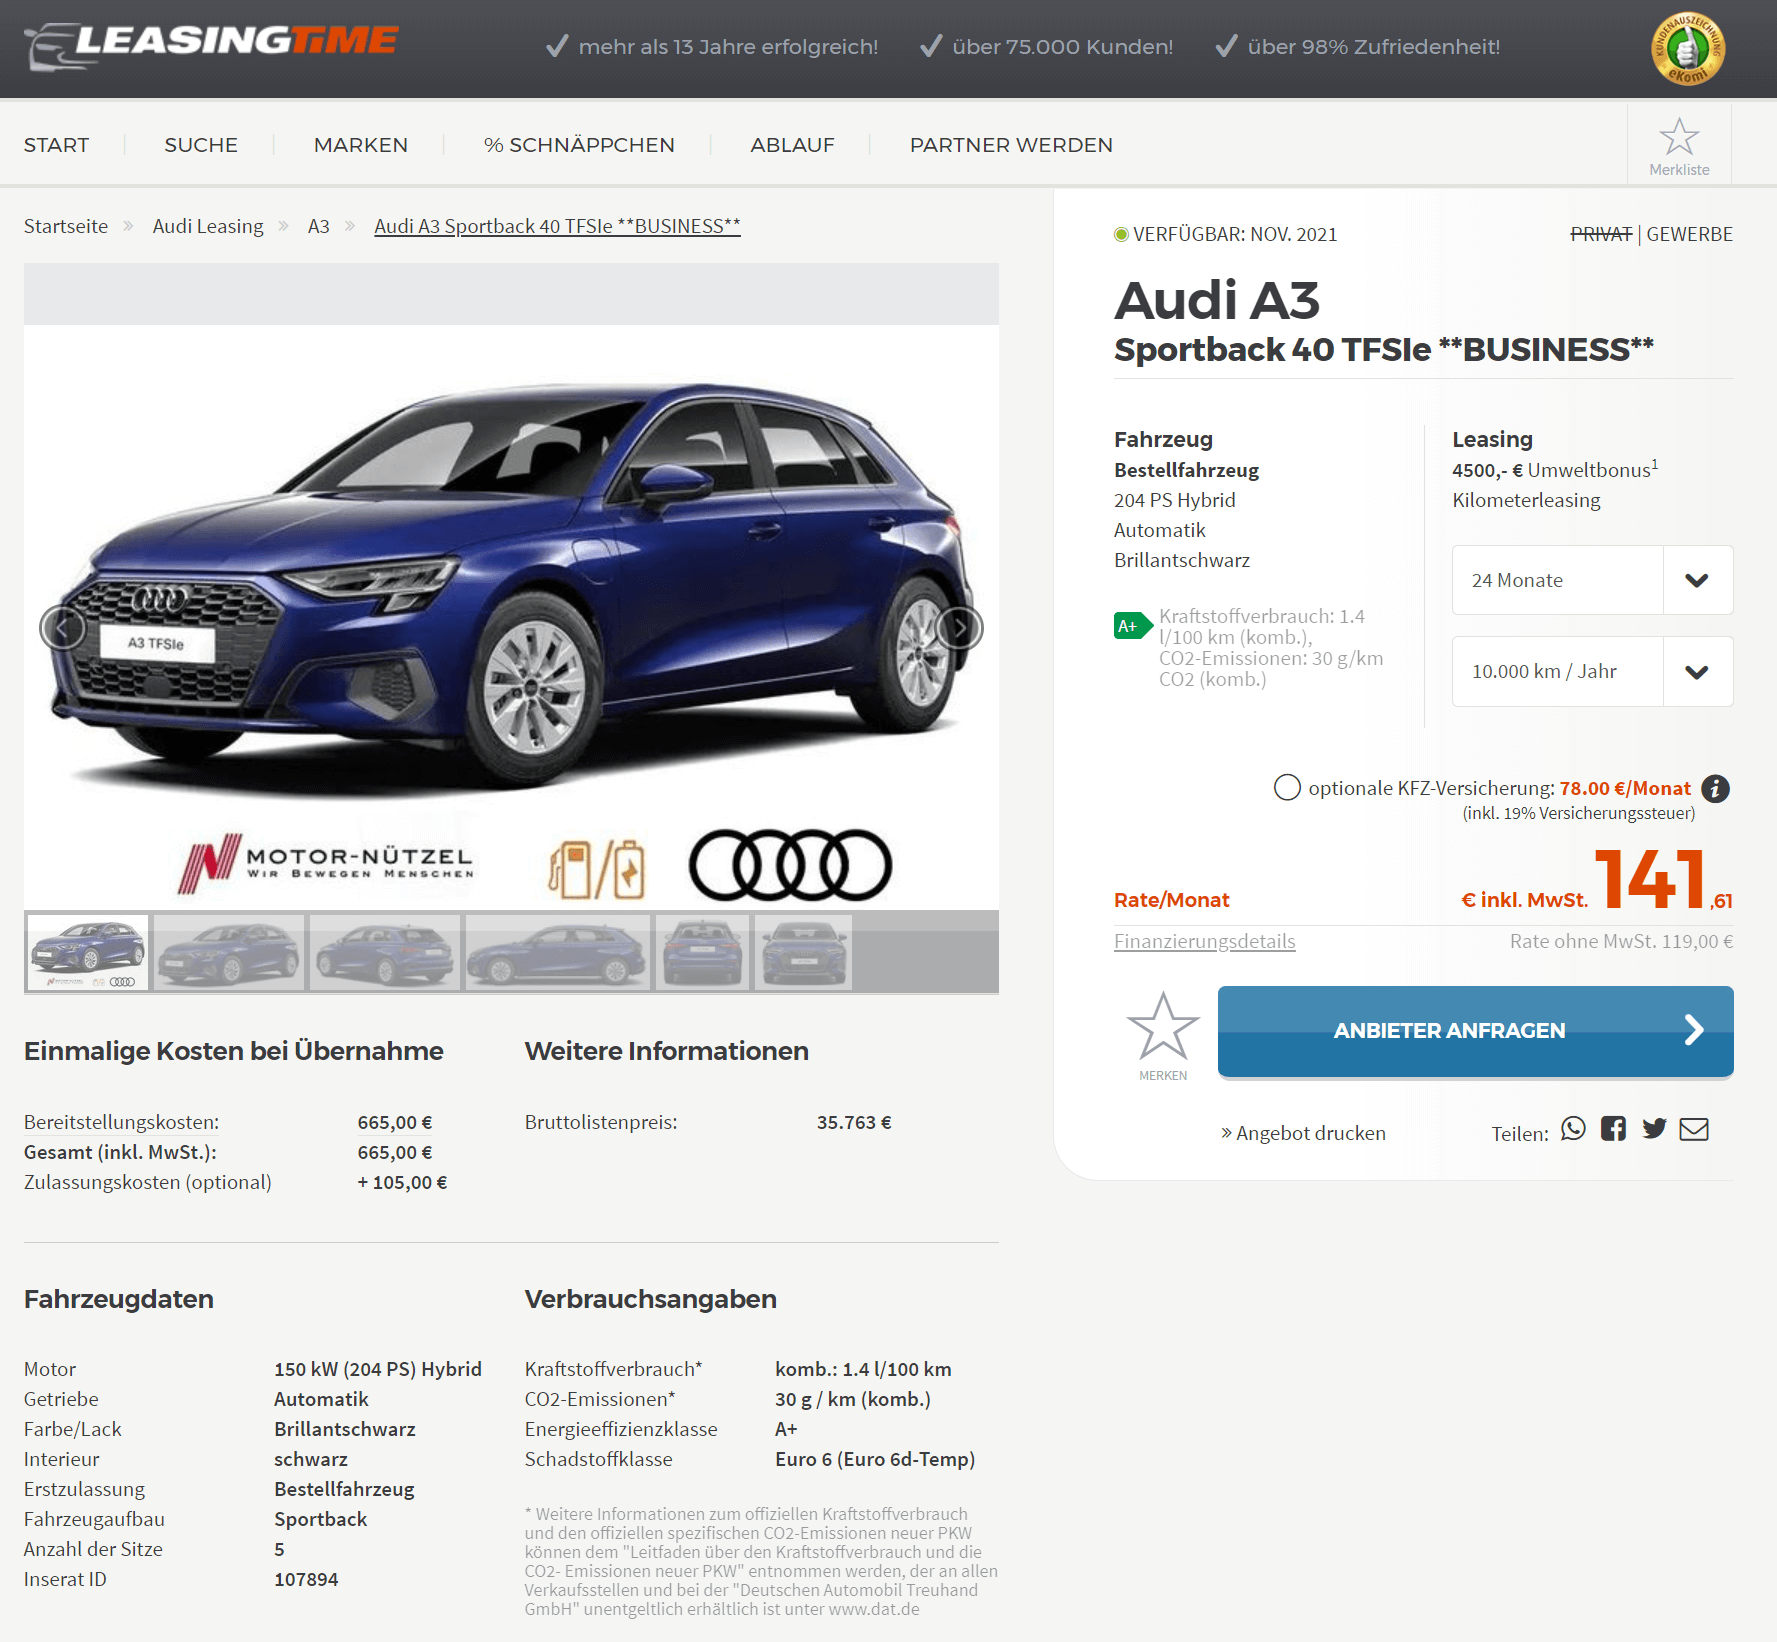
Task: Show previous car image arrow
Action: pos(62,628)
